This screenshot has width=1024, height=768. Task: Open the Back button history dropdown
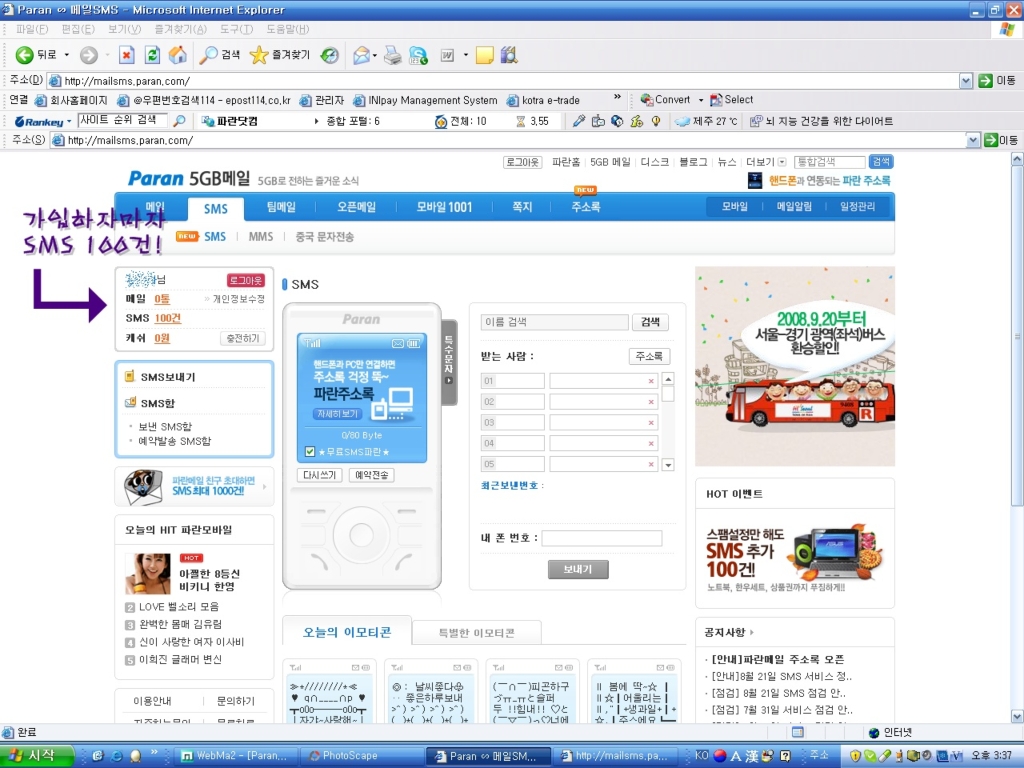coord(67,56)
